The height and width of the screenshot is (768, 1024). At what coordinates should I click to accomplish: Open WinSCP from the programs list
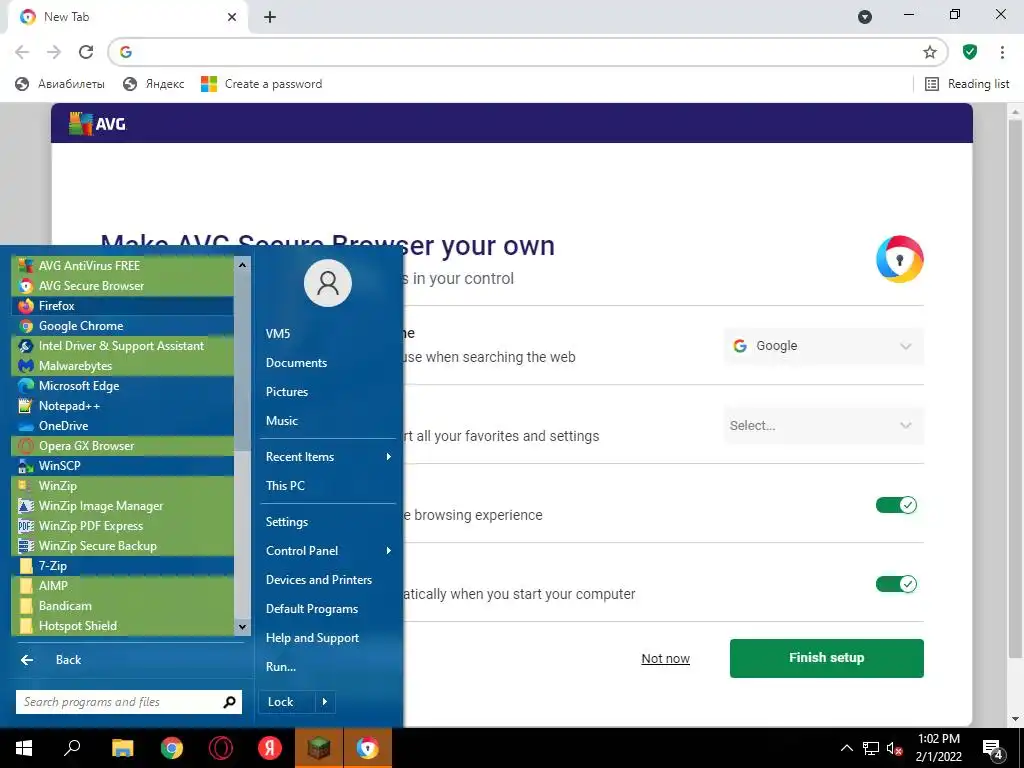pyautogui.click(x=123, y=466)
